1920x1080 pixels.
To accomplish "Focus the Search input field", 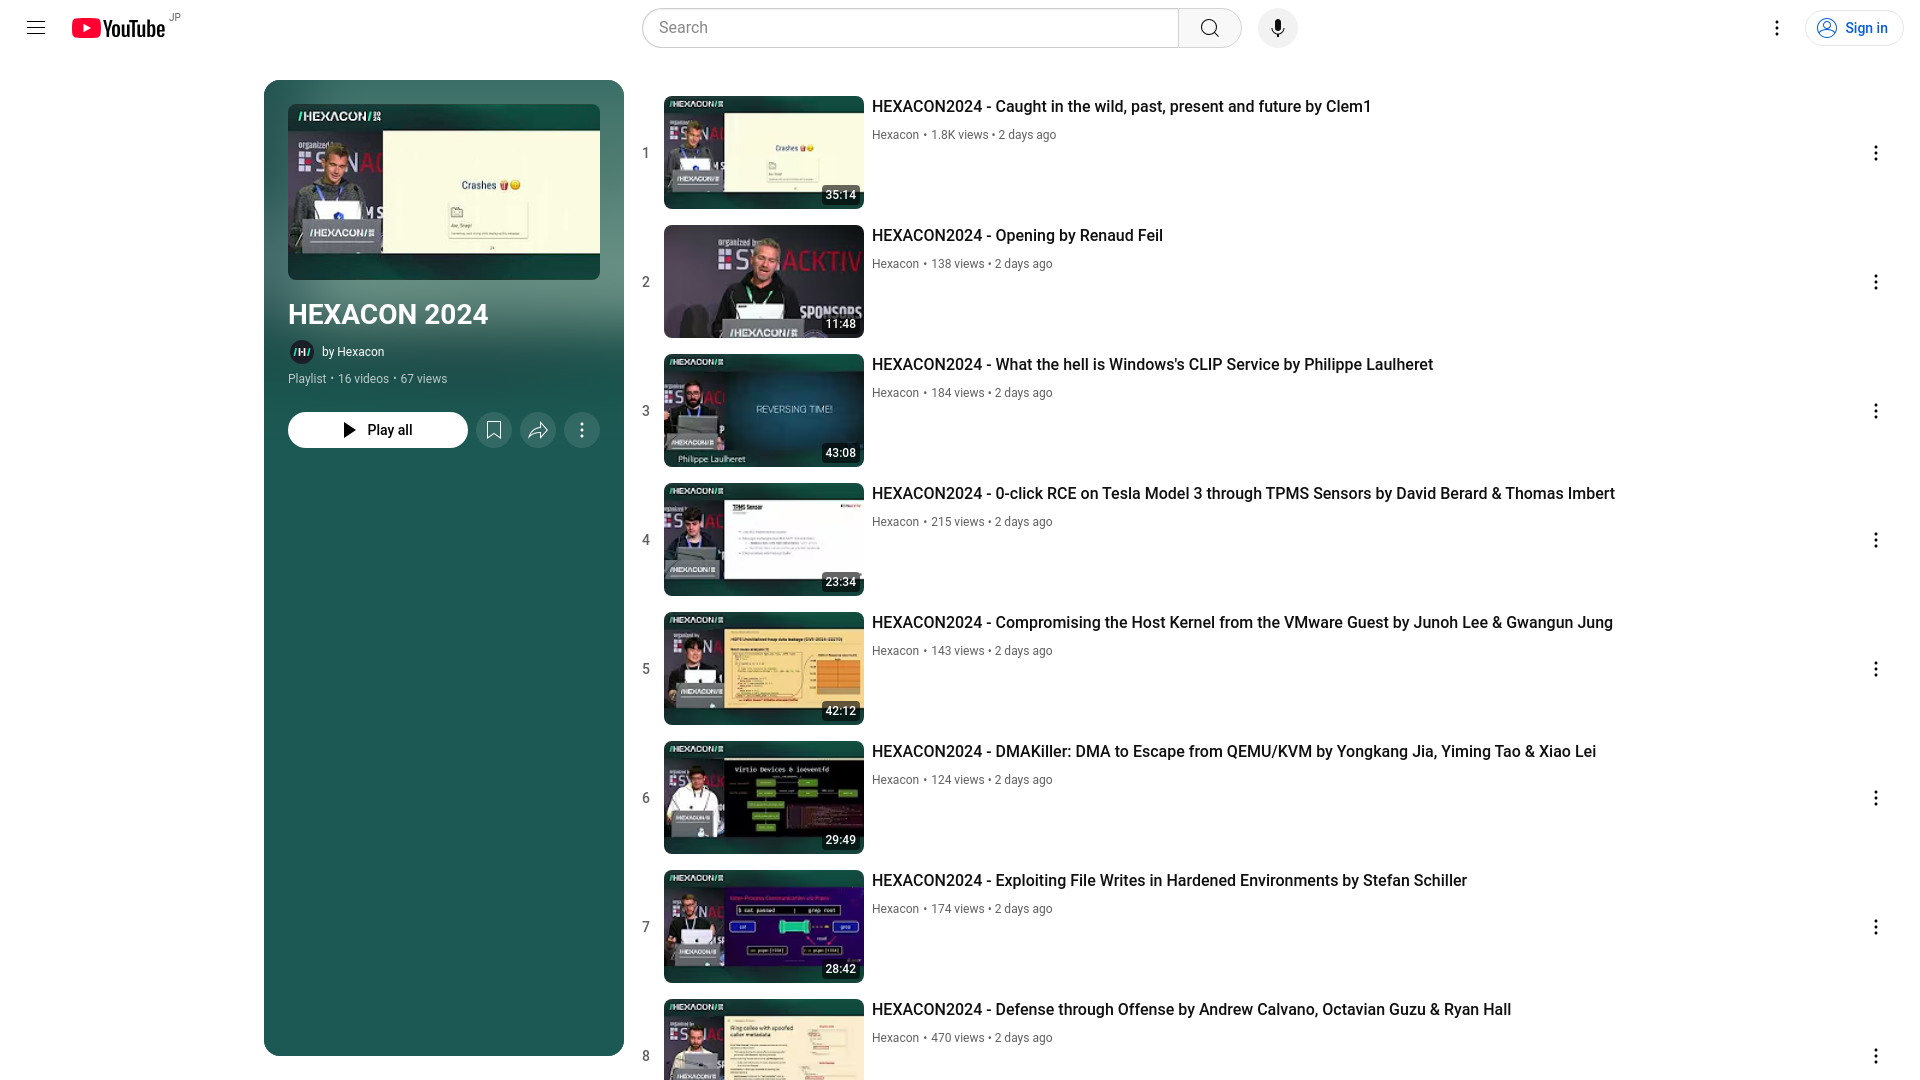I will click(910, 28).
